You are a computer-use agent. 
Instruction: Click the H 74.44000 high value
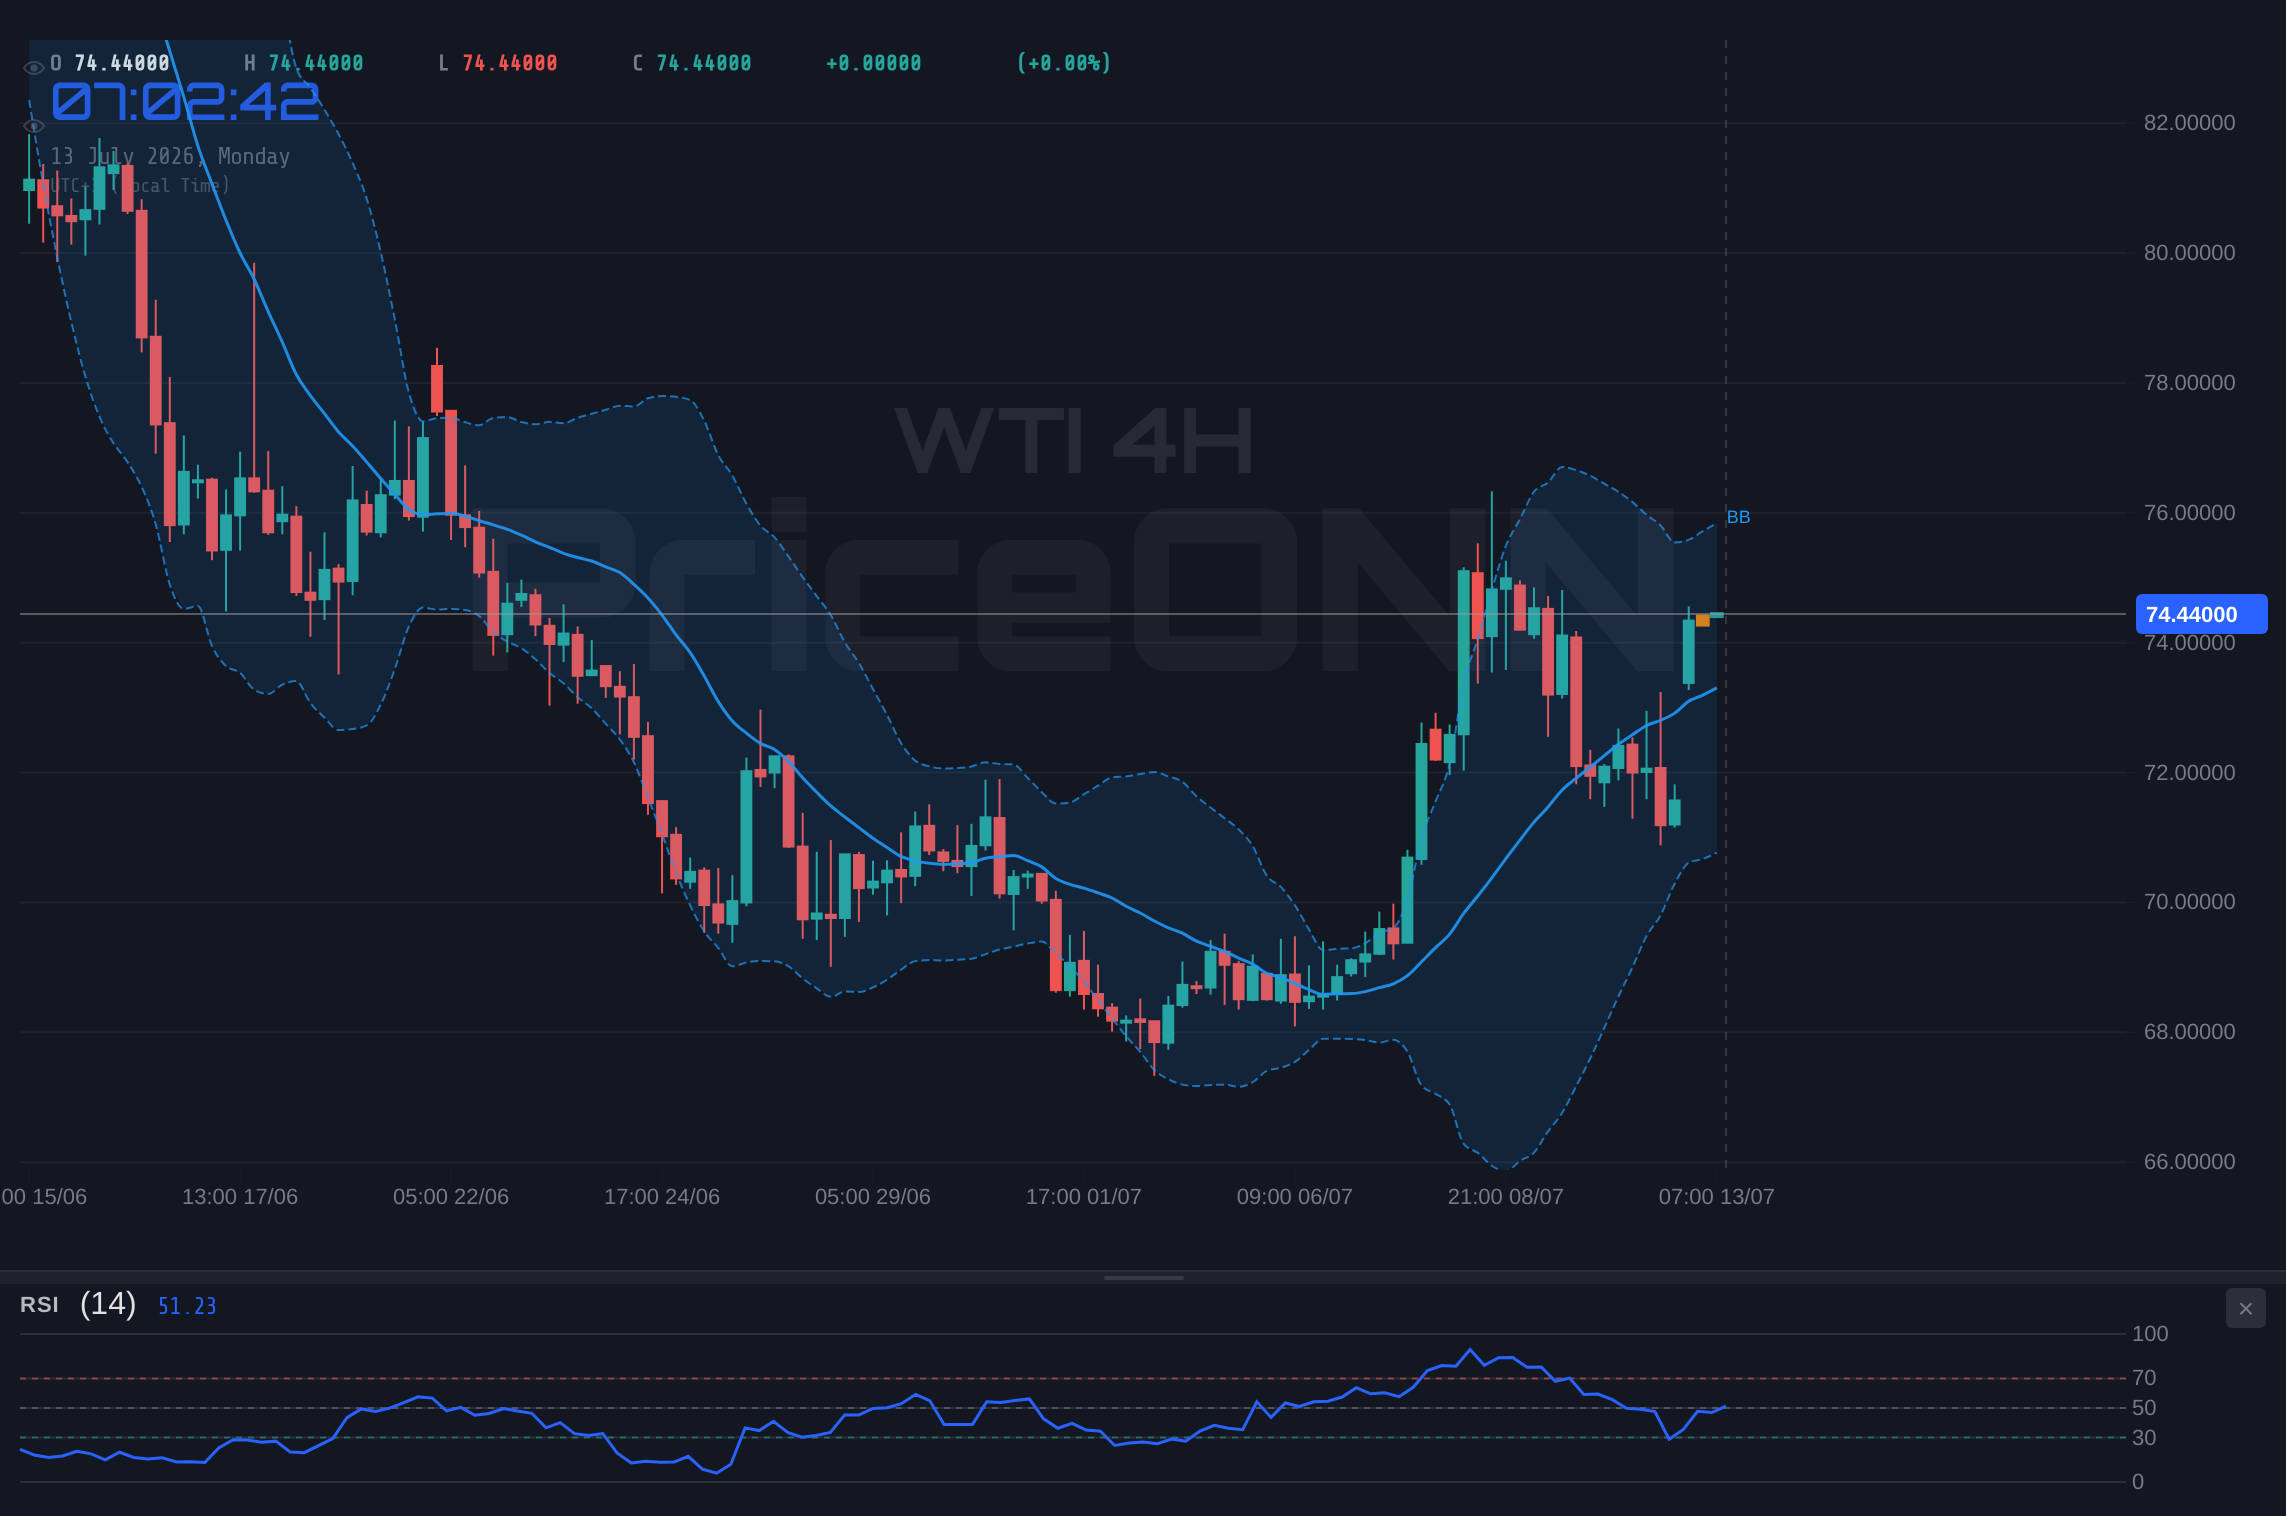click(304, 64)
